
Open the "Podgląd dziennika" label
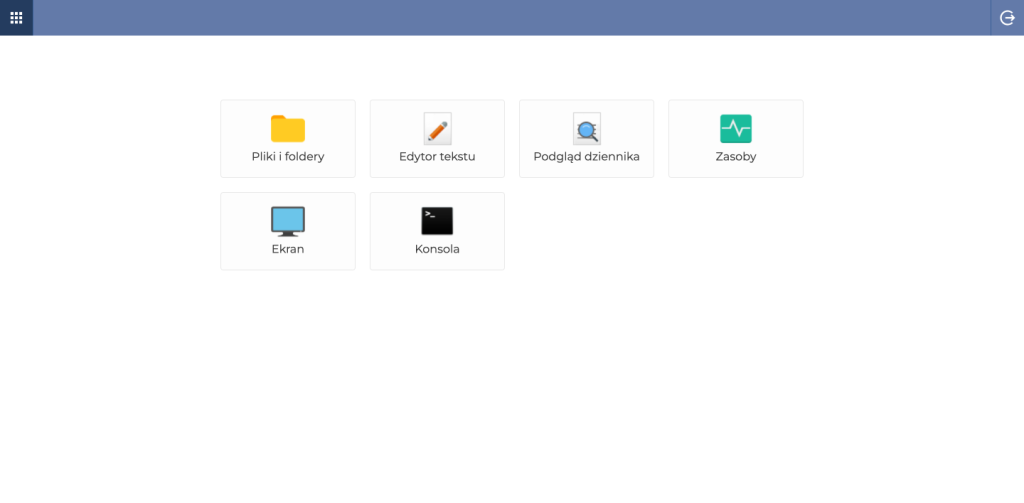(x=586, y=157)
